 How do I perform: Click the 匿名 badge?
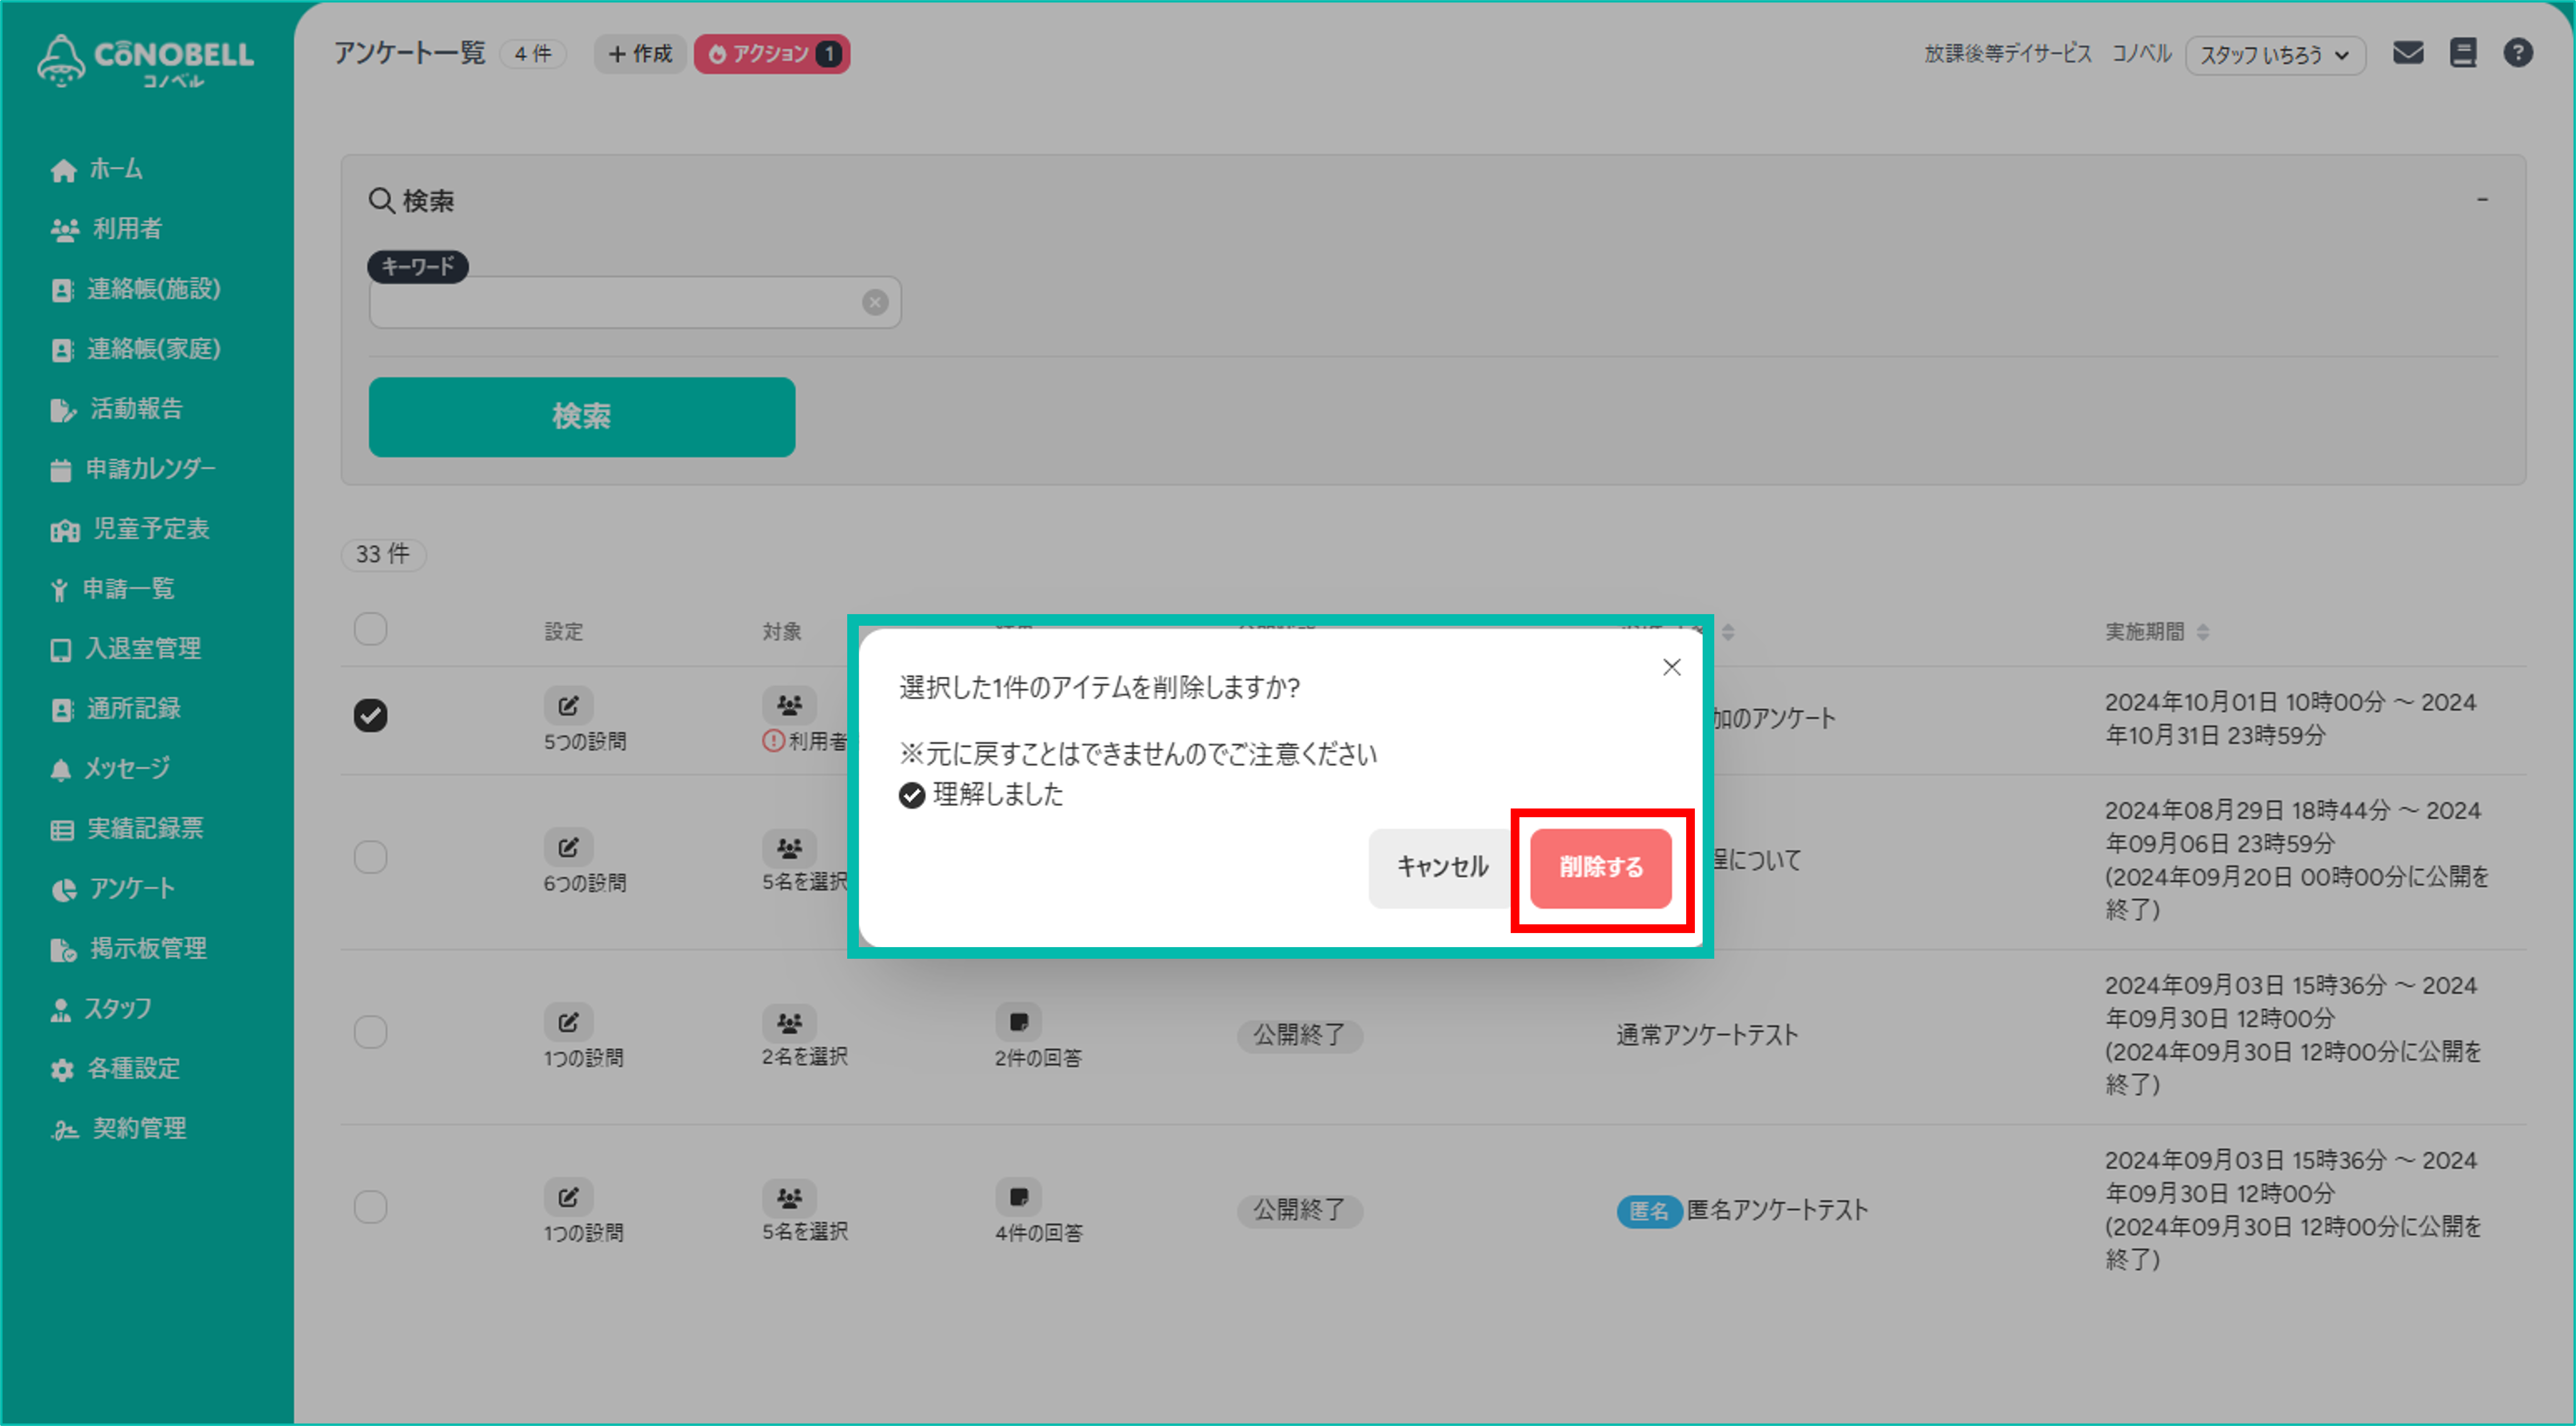pos(1649,1212)
